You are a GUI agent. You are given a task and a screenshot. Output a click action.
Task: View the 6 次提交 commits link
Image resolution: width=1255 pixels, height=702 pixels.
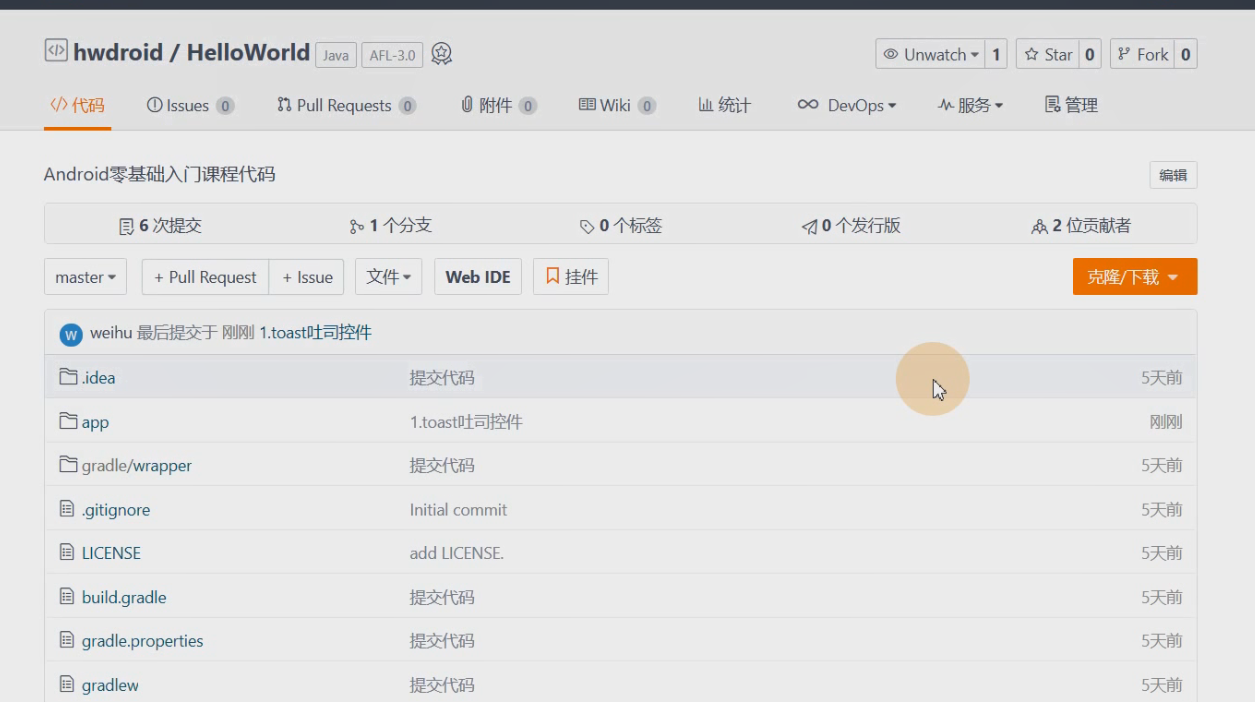point(160,226)
